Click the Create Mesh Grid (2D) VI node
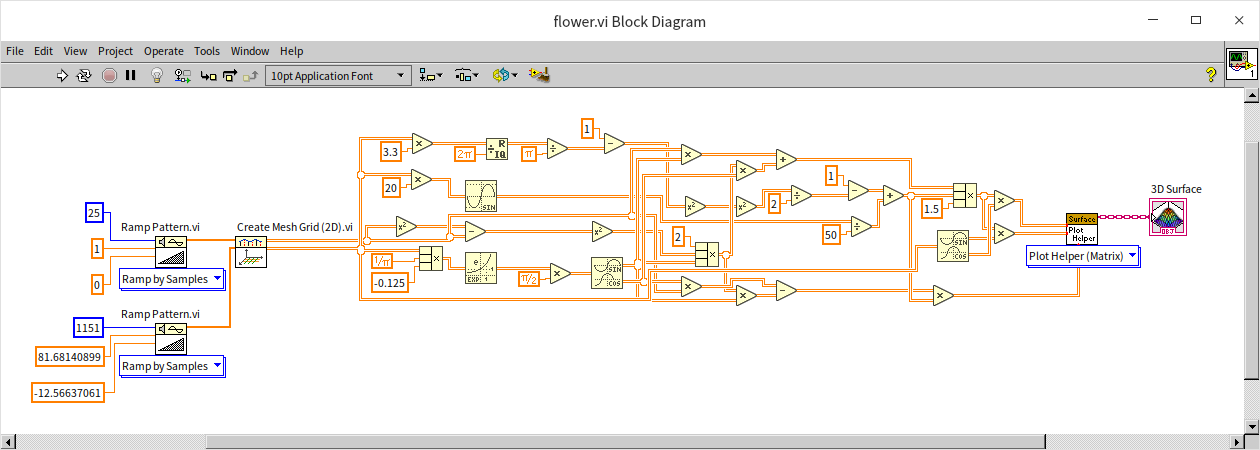1260x450 pixels. [x=249, y=251]
